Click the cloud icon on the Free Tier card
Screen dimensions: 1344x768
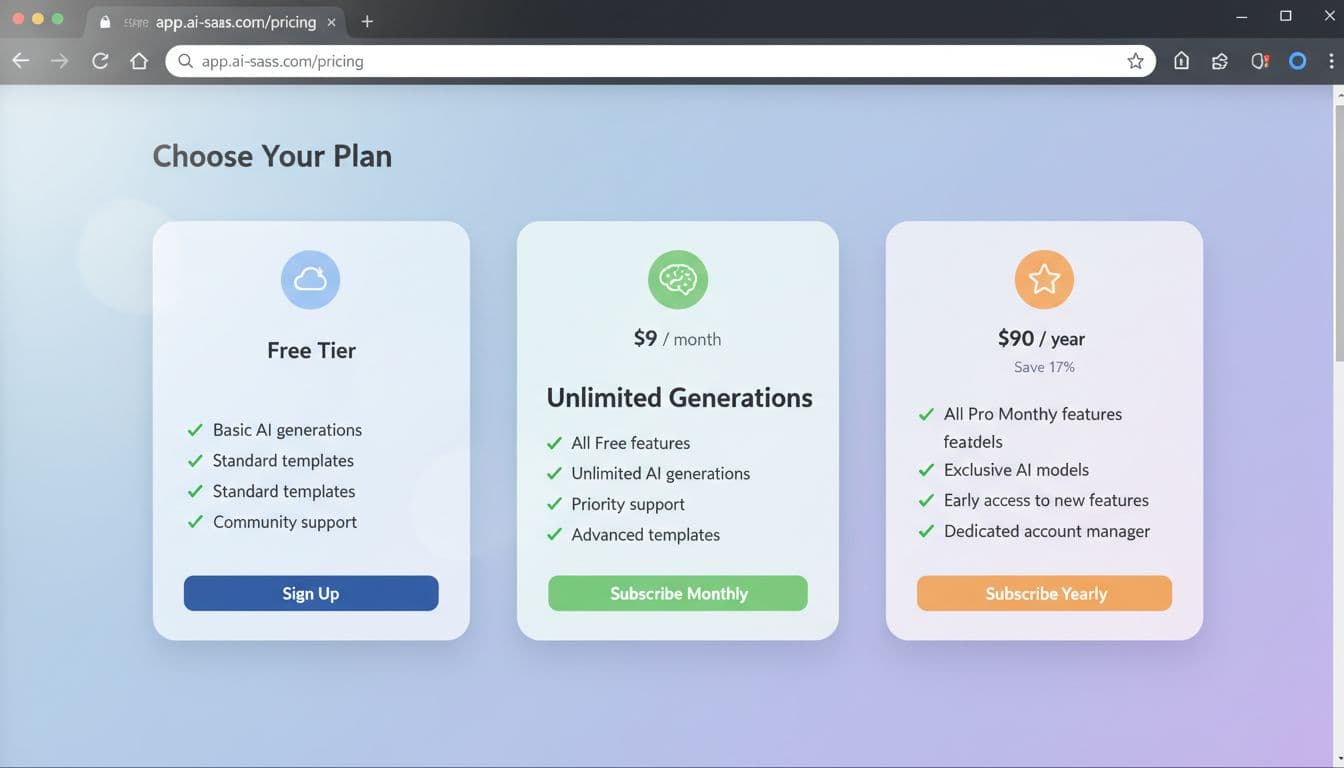310,279
